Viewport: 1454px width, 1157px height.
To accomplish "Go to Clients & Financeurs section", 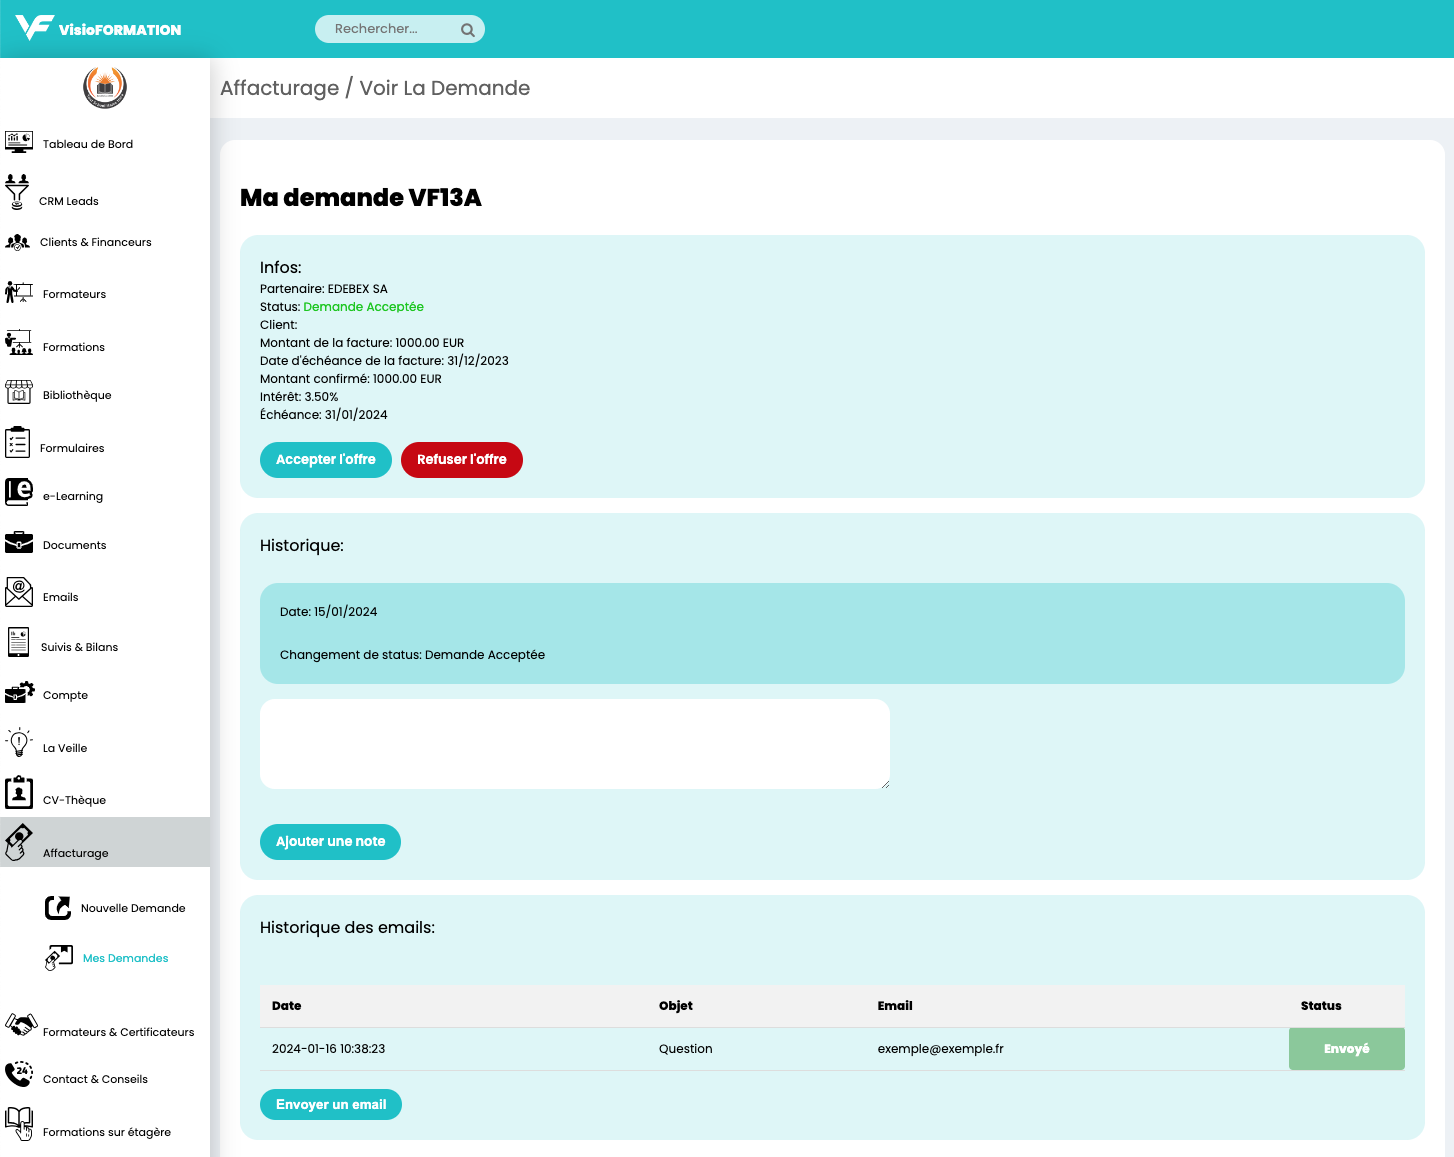I will pos(96,242).
